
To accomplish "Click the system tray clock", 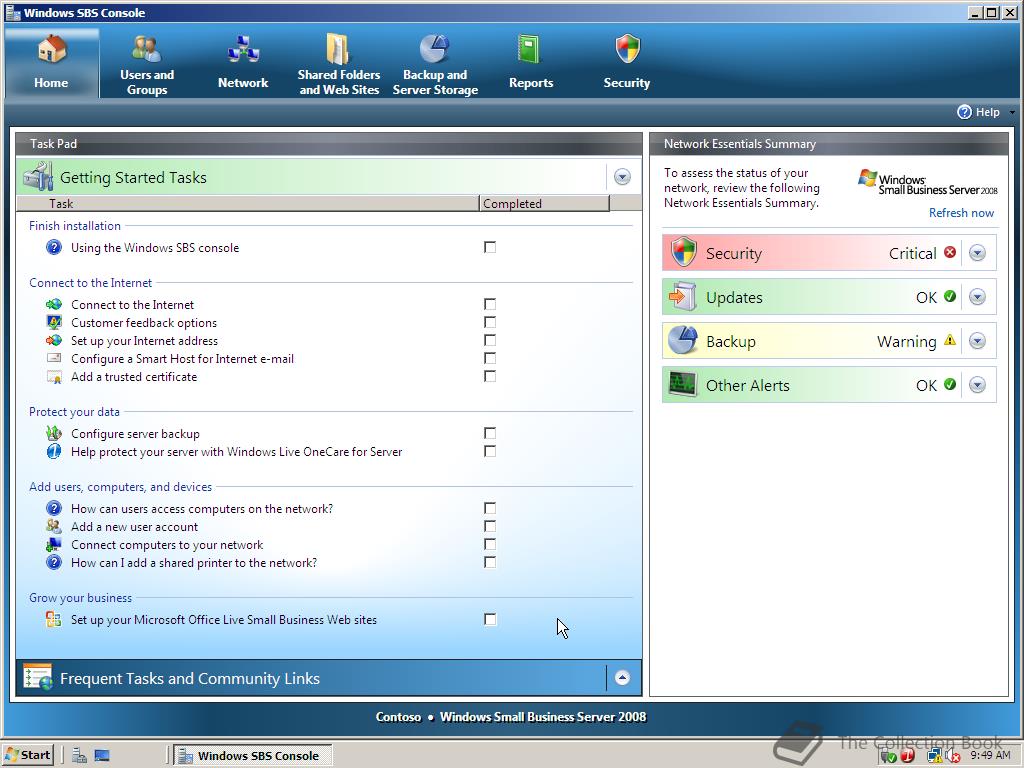I will [990, 755].
